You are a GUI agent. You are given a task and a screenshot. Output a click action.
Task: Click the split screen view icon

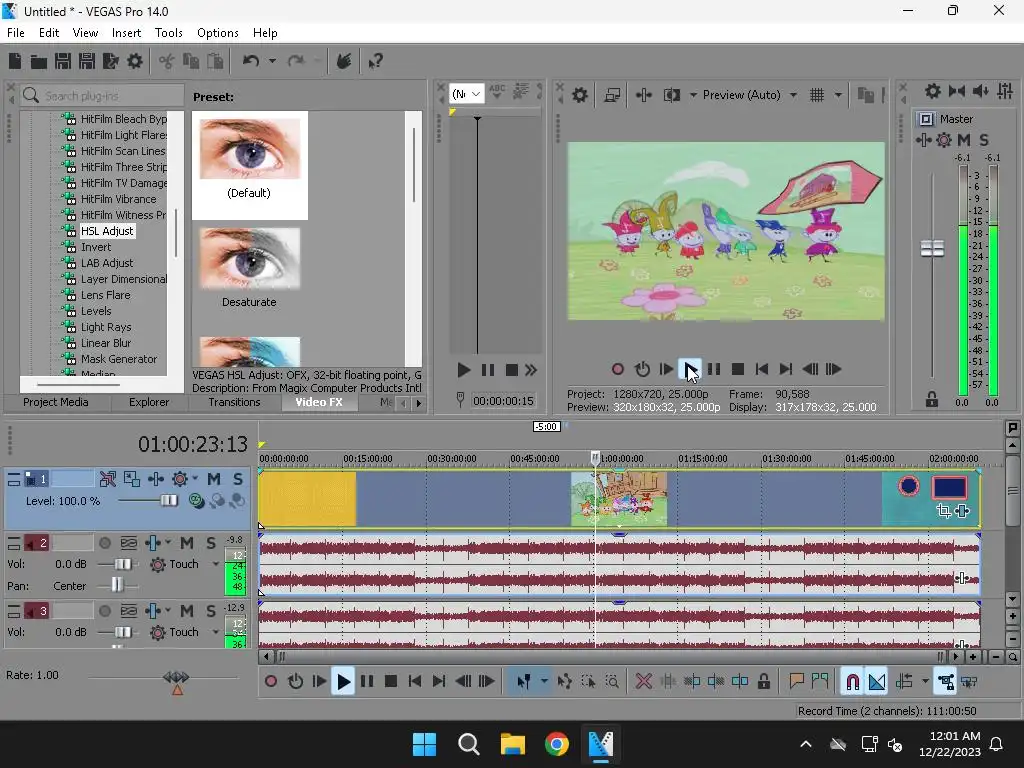(x=672, y=95)
